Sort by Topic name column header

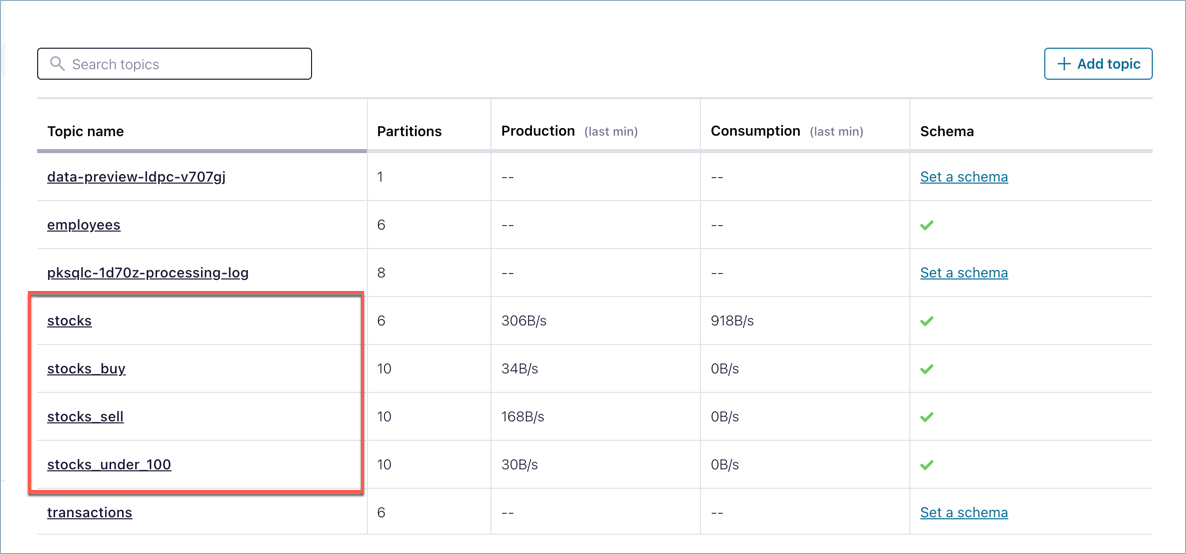pos(86,131)
